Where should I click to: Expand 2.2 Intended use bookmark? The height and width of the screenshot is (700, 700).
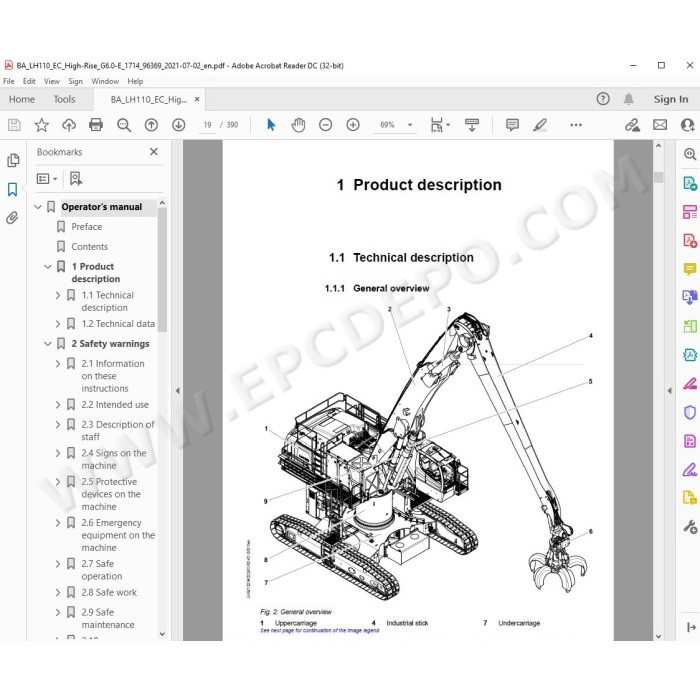point(58,404)
